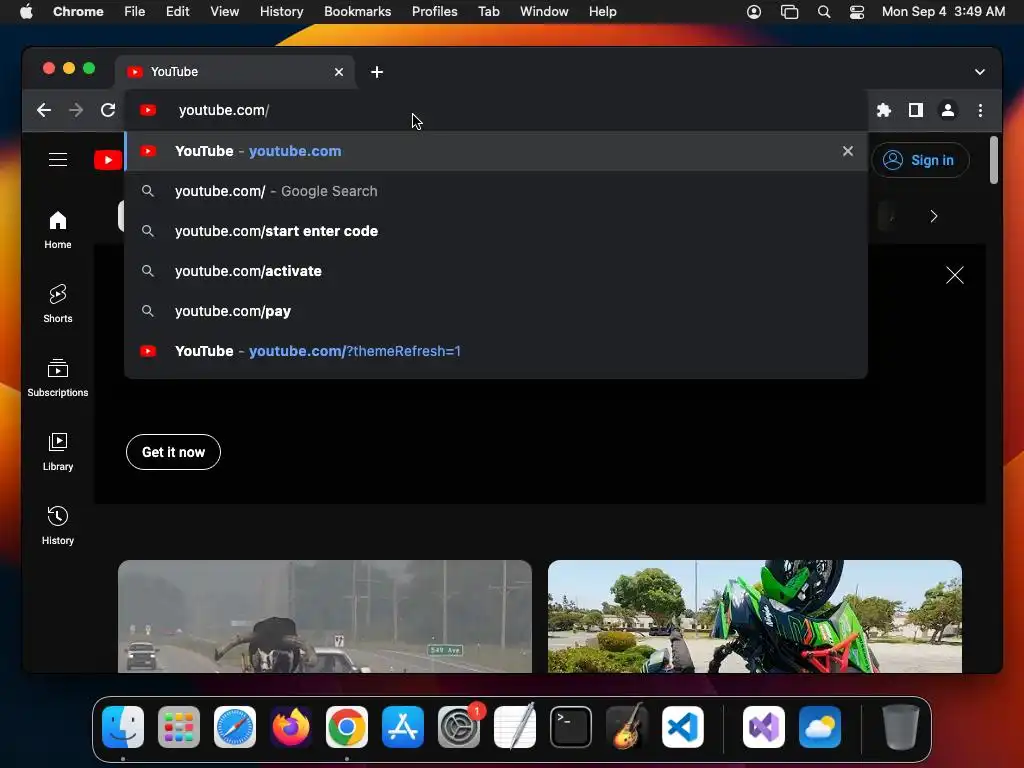The width and height of the screenshot is (1024, 768).
Task: Choose youtube.com/pay suggestion
Action: pyautogui.click(x=496, y=311)
